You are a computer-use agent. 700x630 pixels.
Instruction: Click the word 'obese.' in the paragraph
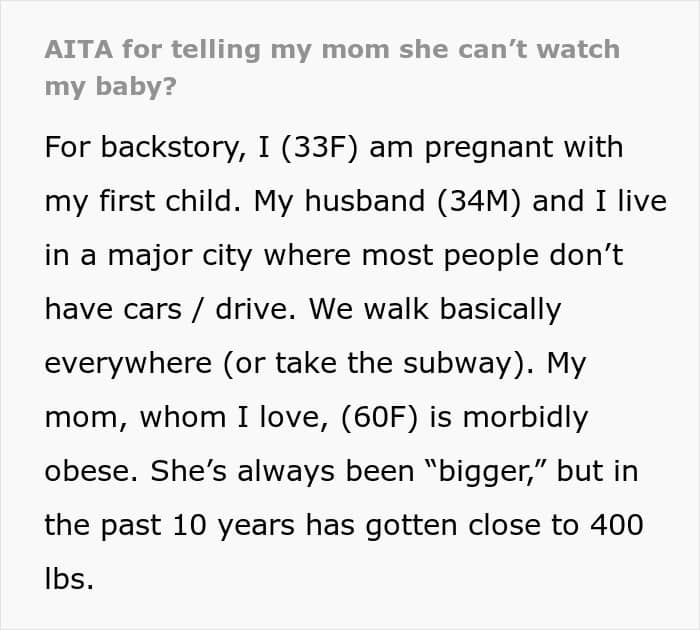pos(91,471)
